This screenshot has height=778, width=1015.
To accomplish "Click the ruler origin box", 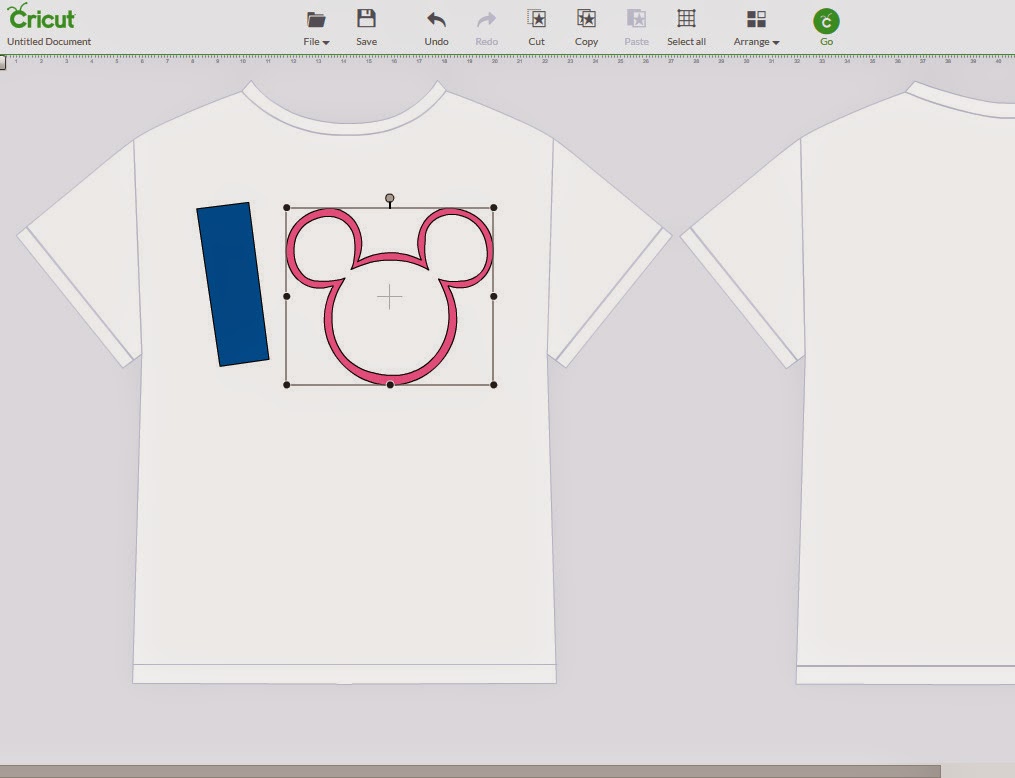I will tap(3, 62).
